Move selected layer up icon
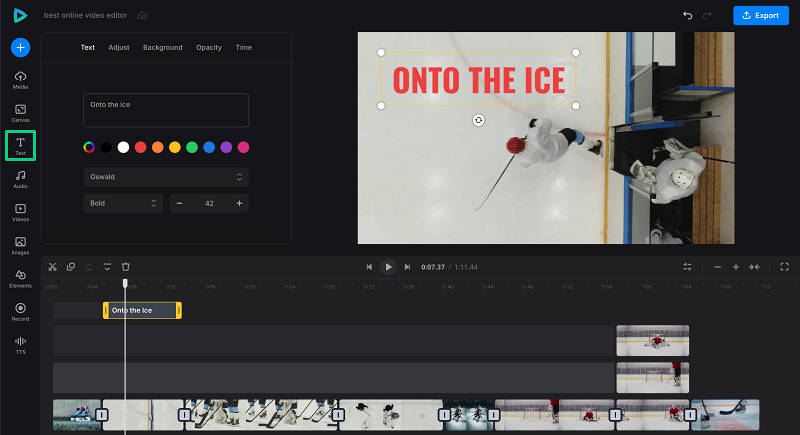Image resolution: width=800 pixels, height=435 pixels. [89, 267]
